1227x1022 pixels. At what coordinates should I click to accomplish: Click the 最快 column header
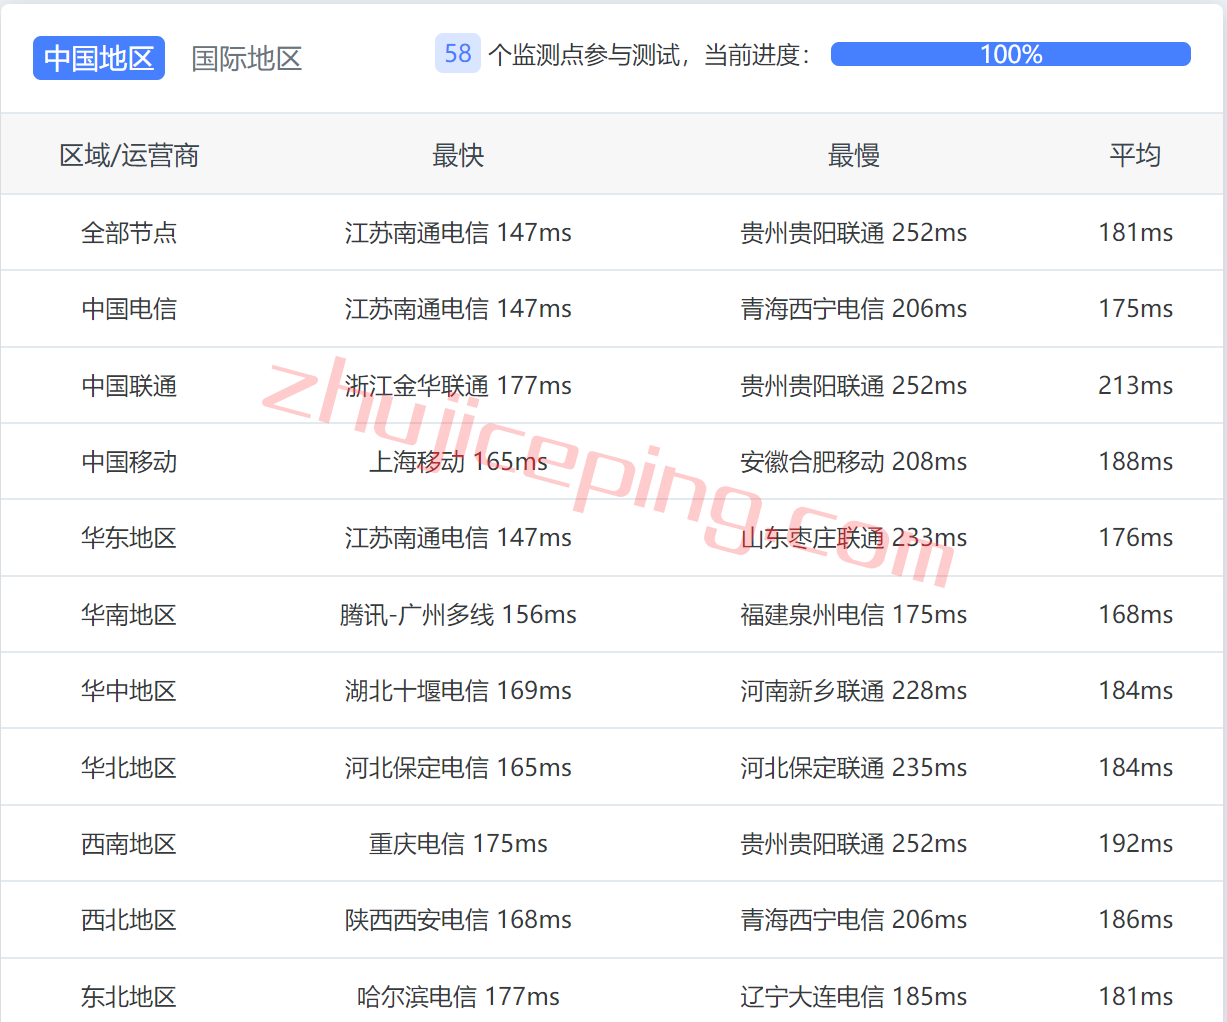pyautogui.click(x=458, y=155)
